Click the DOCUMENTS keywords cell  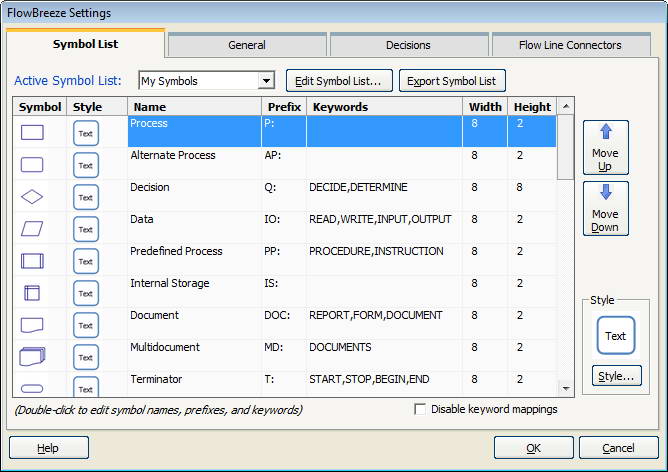click(x=384, y=355)
